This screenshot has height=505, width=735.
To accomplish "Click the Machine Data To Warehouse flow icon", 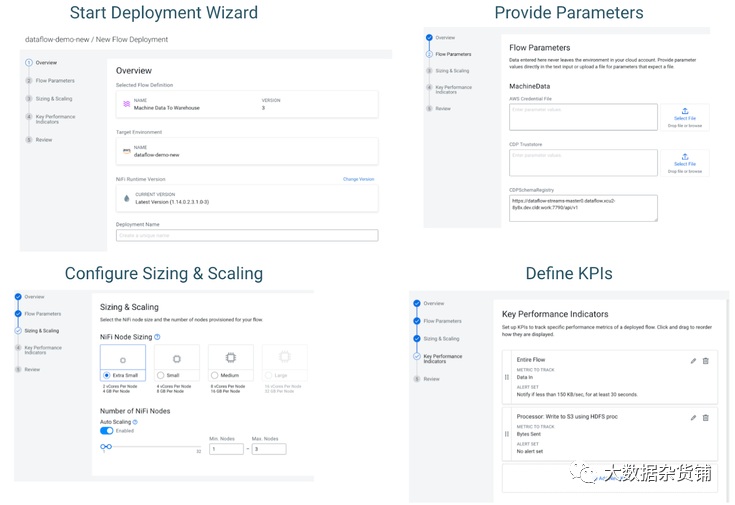I will point(126,104).
